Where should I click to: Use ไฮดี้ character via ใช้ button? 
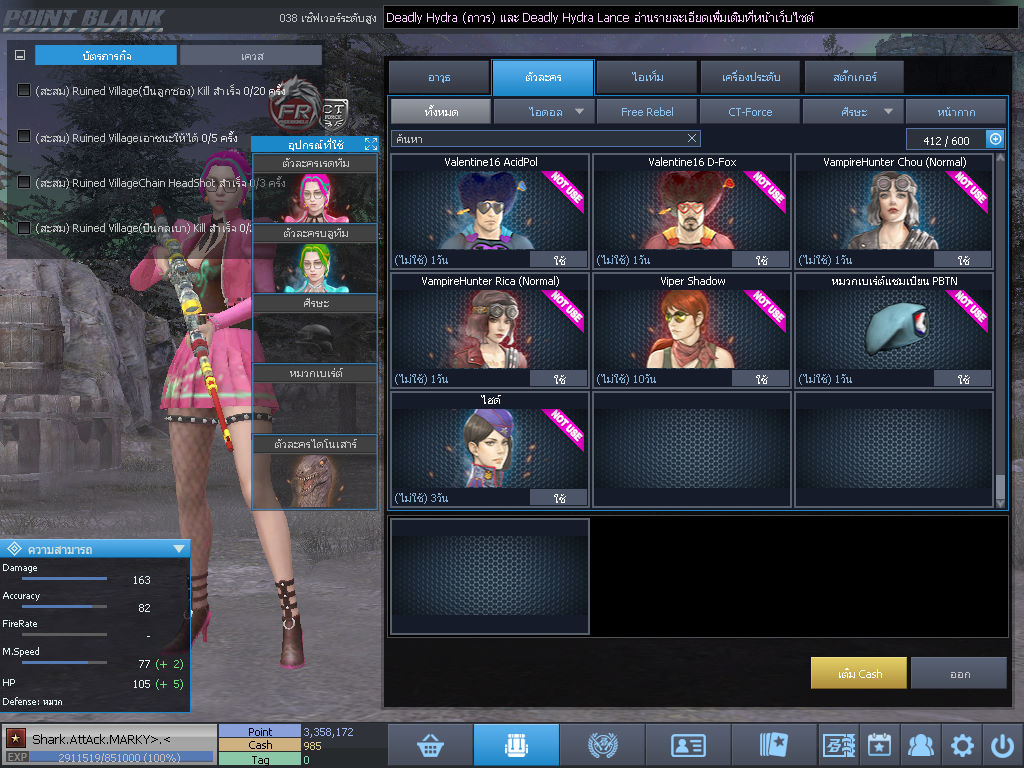click(559, 498)
